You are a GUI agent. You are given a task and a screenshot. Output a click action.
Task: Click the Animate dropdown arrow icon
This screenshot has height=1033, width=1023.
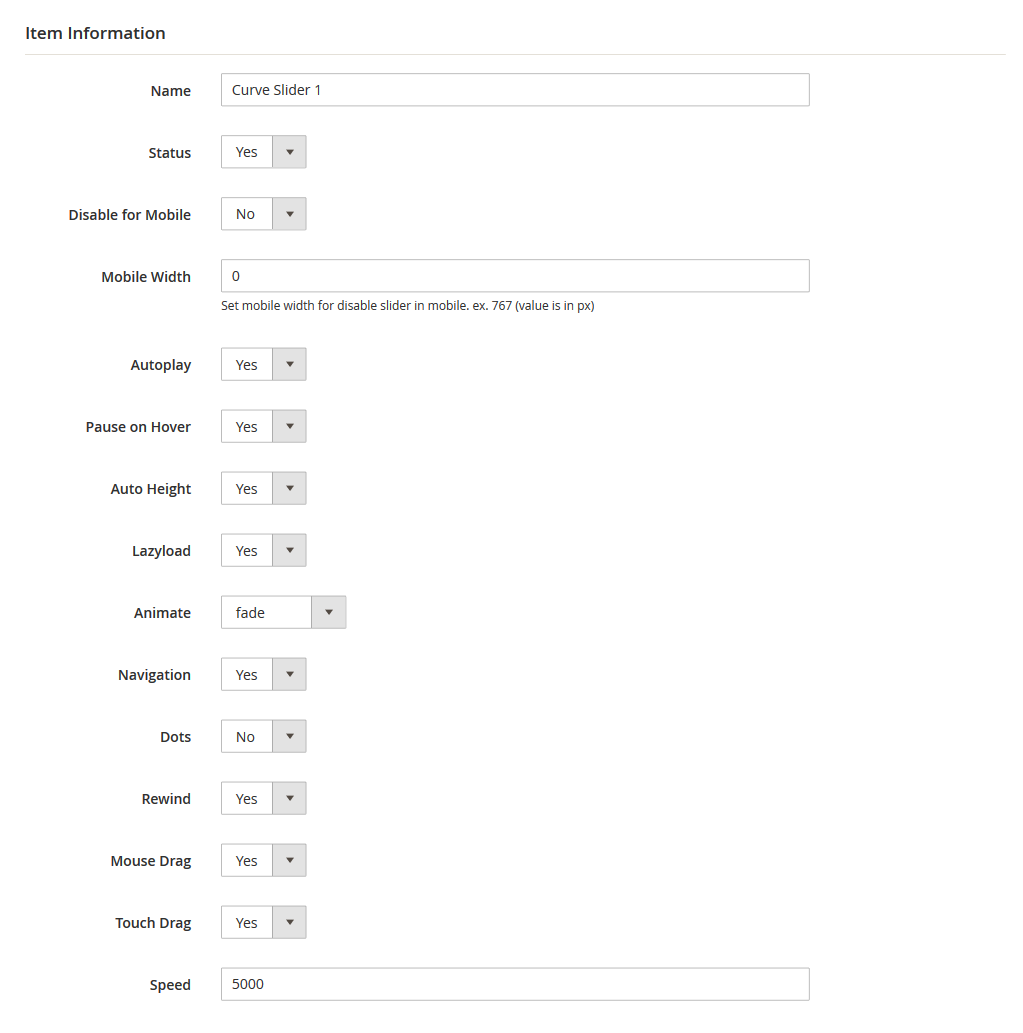tap(329, 613)
